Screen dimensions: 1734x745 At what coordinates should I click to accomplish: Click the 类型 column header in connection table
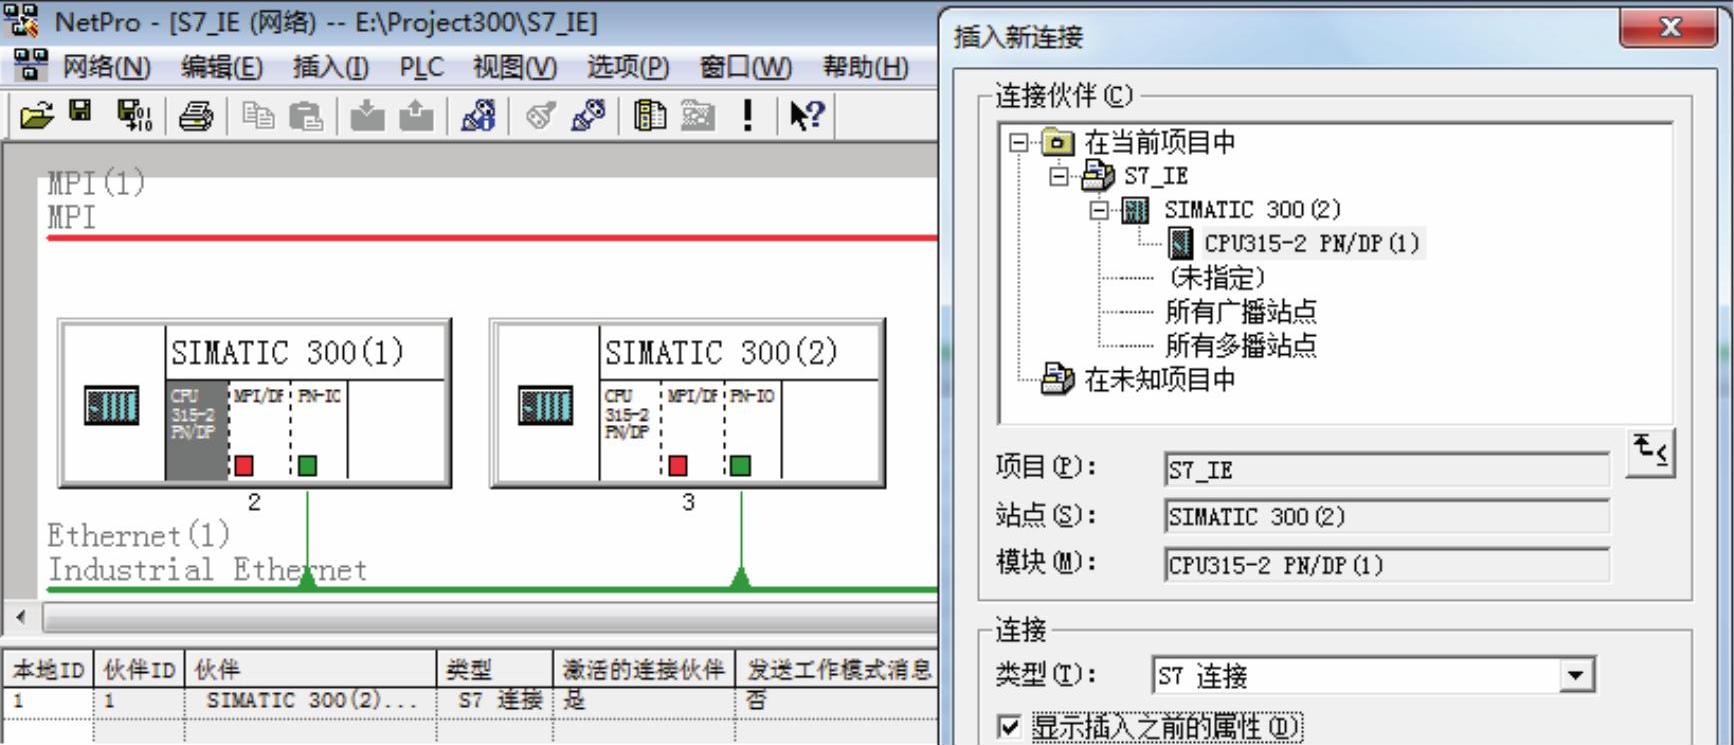point(495,668)
